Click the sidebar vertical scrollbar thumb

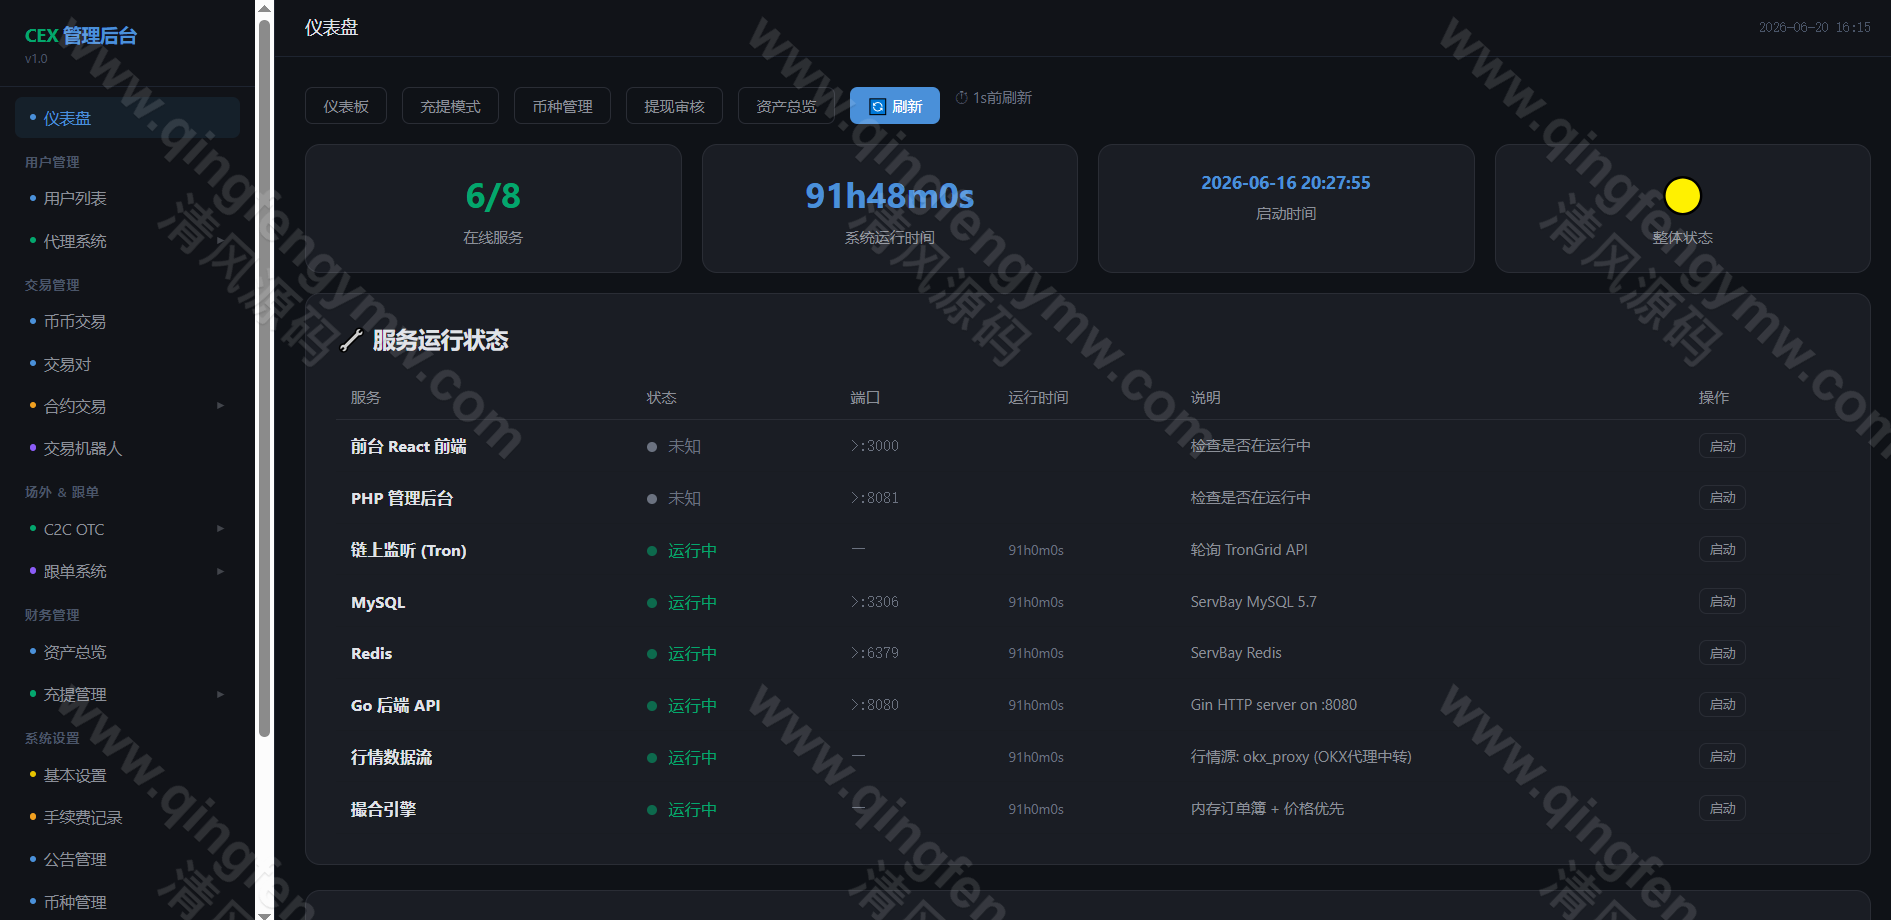[265, 378]
